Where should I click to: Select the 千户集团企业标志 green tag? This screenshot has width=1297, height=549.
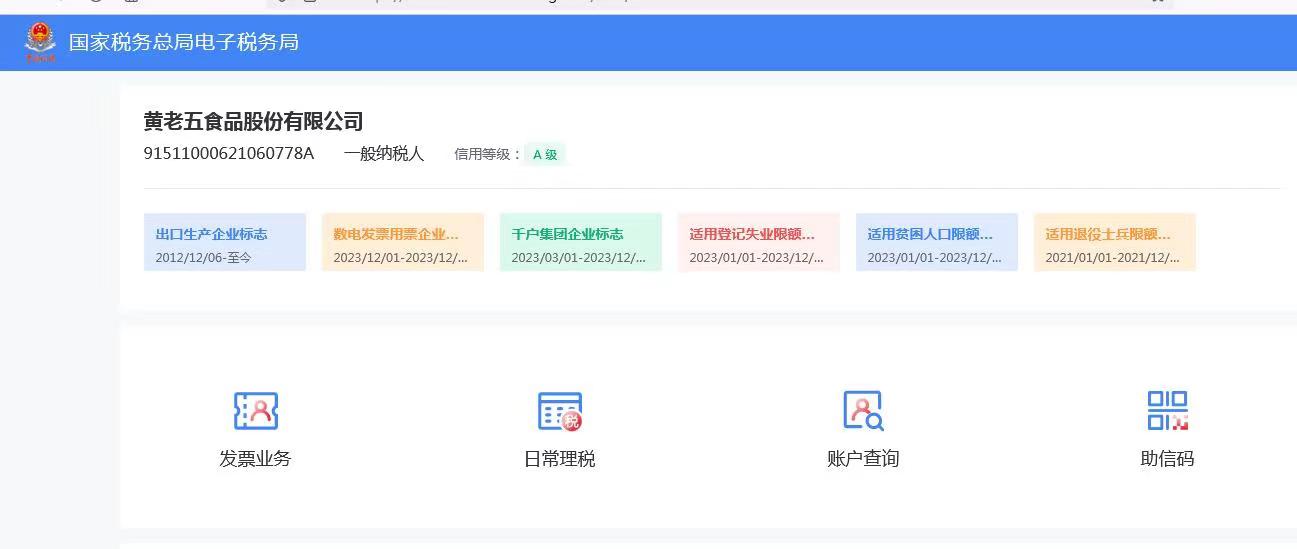click(581, 242)
